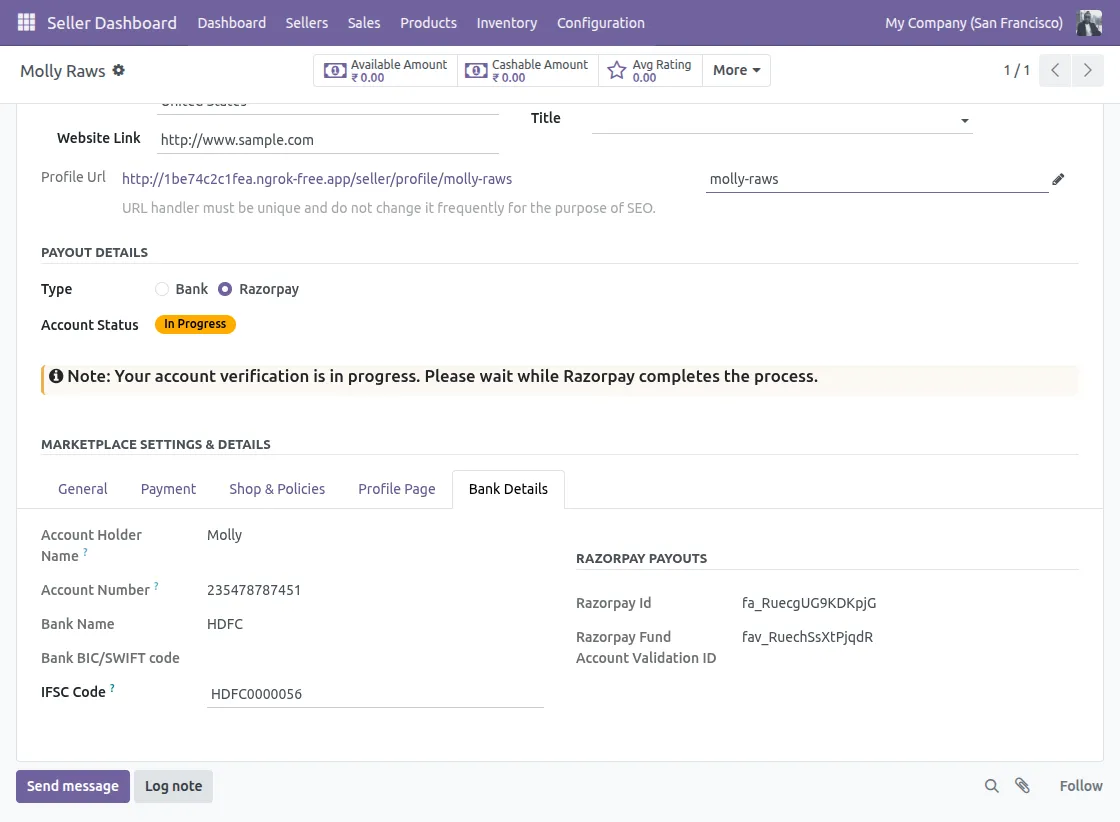Open the apps grid menu icon
The height and width of the screenshot is (822, 1120).
point(26,22)
